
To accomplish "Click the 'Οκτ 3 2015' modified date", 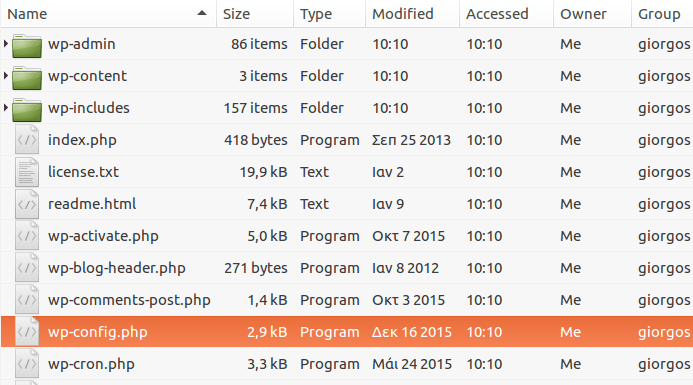I will [x=408, y=300].
